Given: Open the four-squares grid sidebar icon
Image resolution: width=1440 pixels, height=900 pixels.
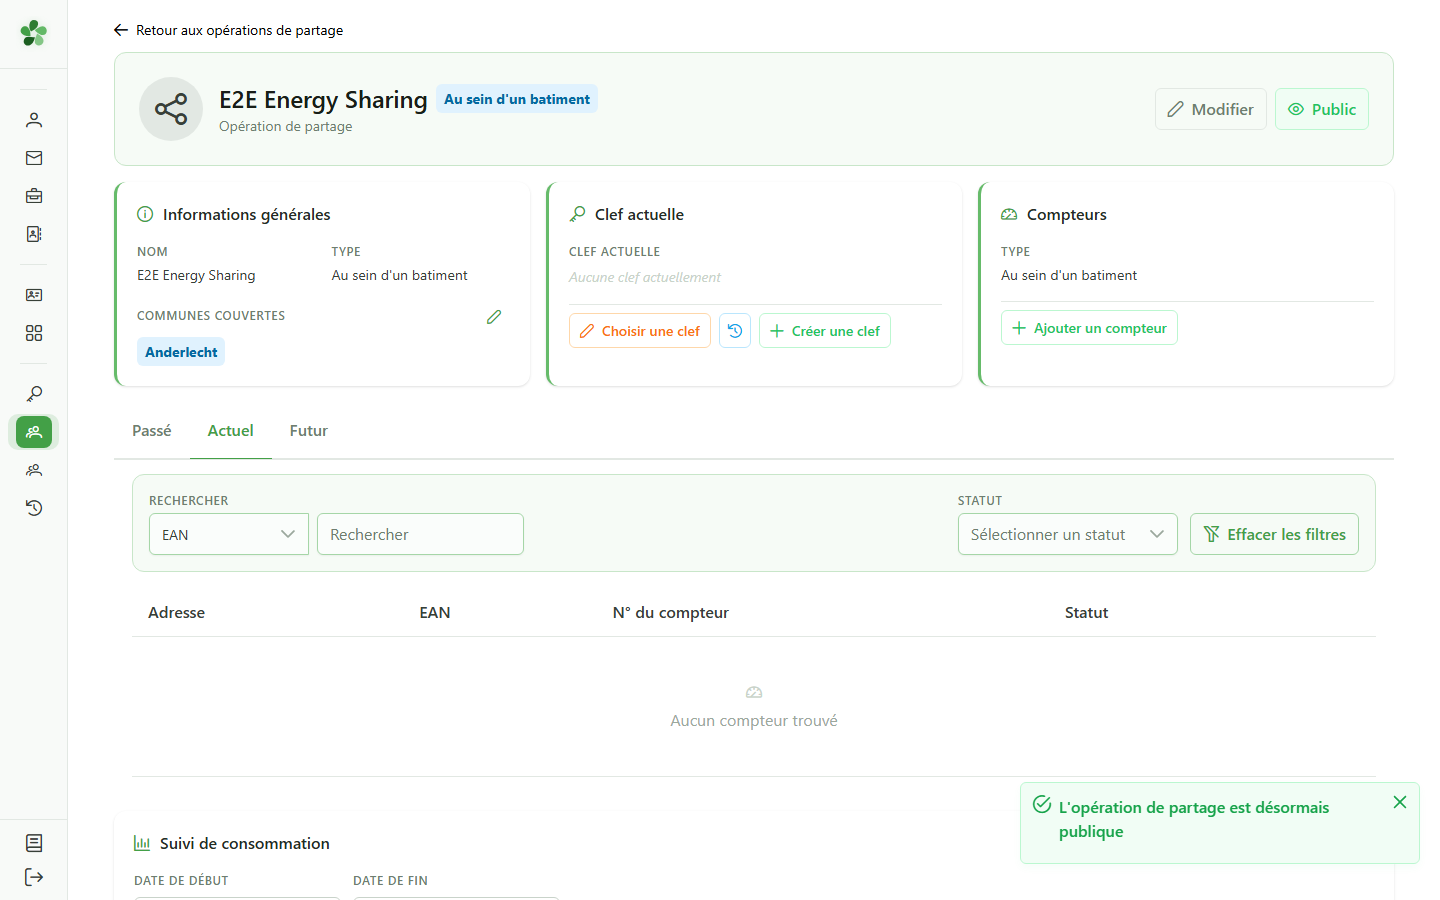Looking at the screenshot, I should pyautogui.click(x=34, y=333).
